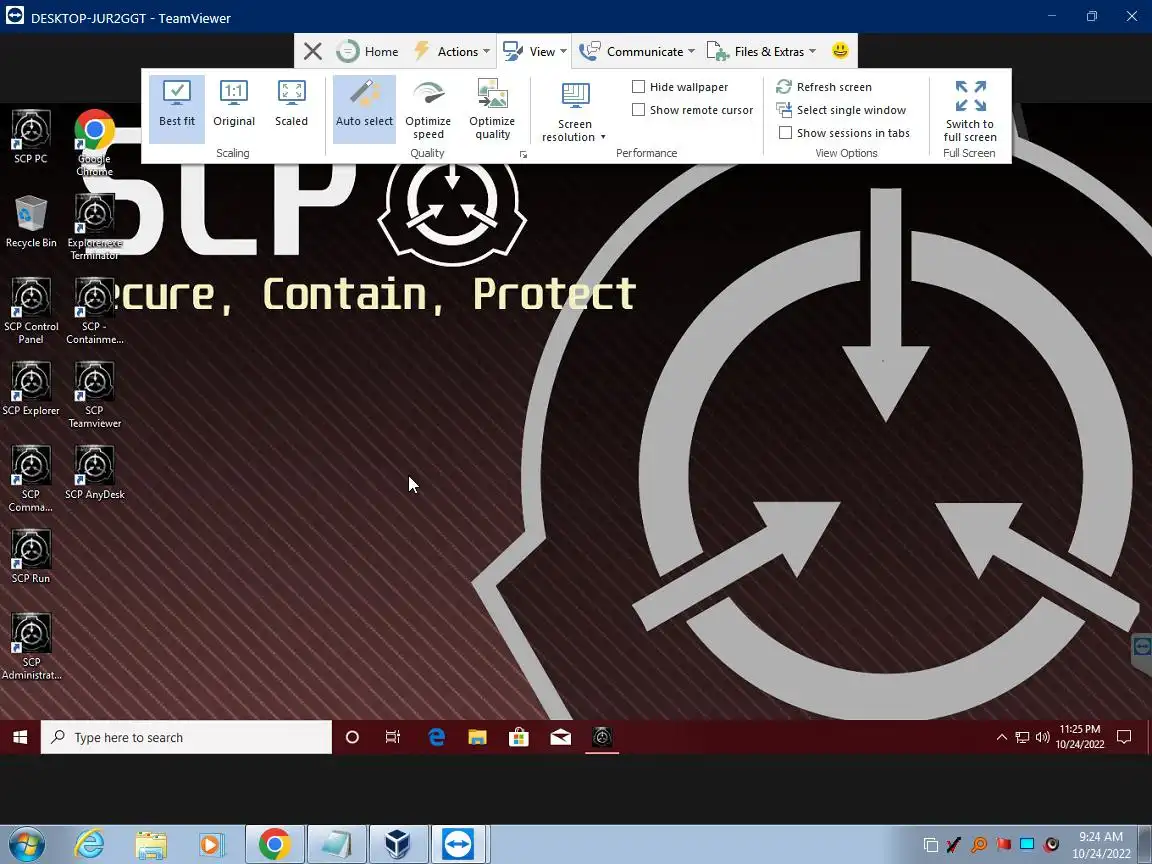Click SCP app on remote taskbar
The image size is (1152, 864).
(602, 737)
